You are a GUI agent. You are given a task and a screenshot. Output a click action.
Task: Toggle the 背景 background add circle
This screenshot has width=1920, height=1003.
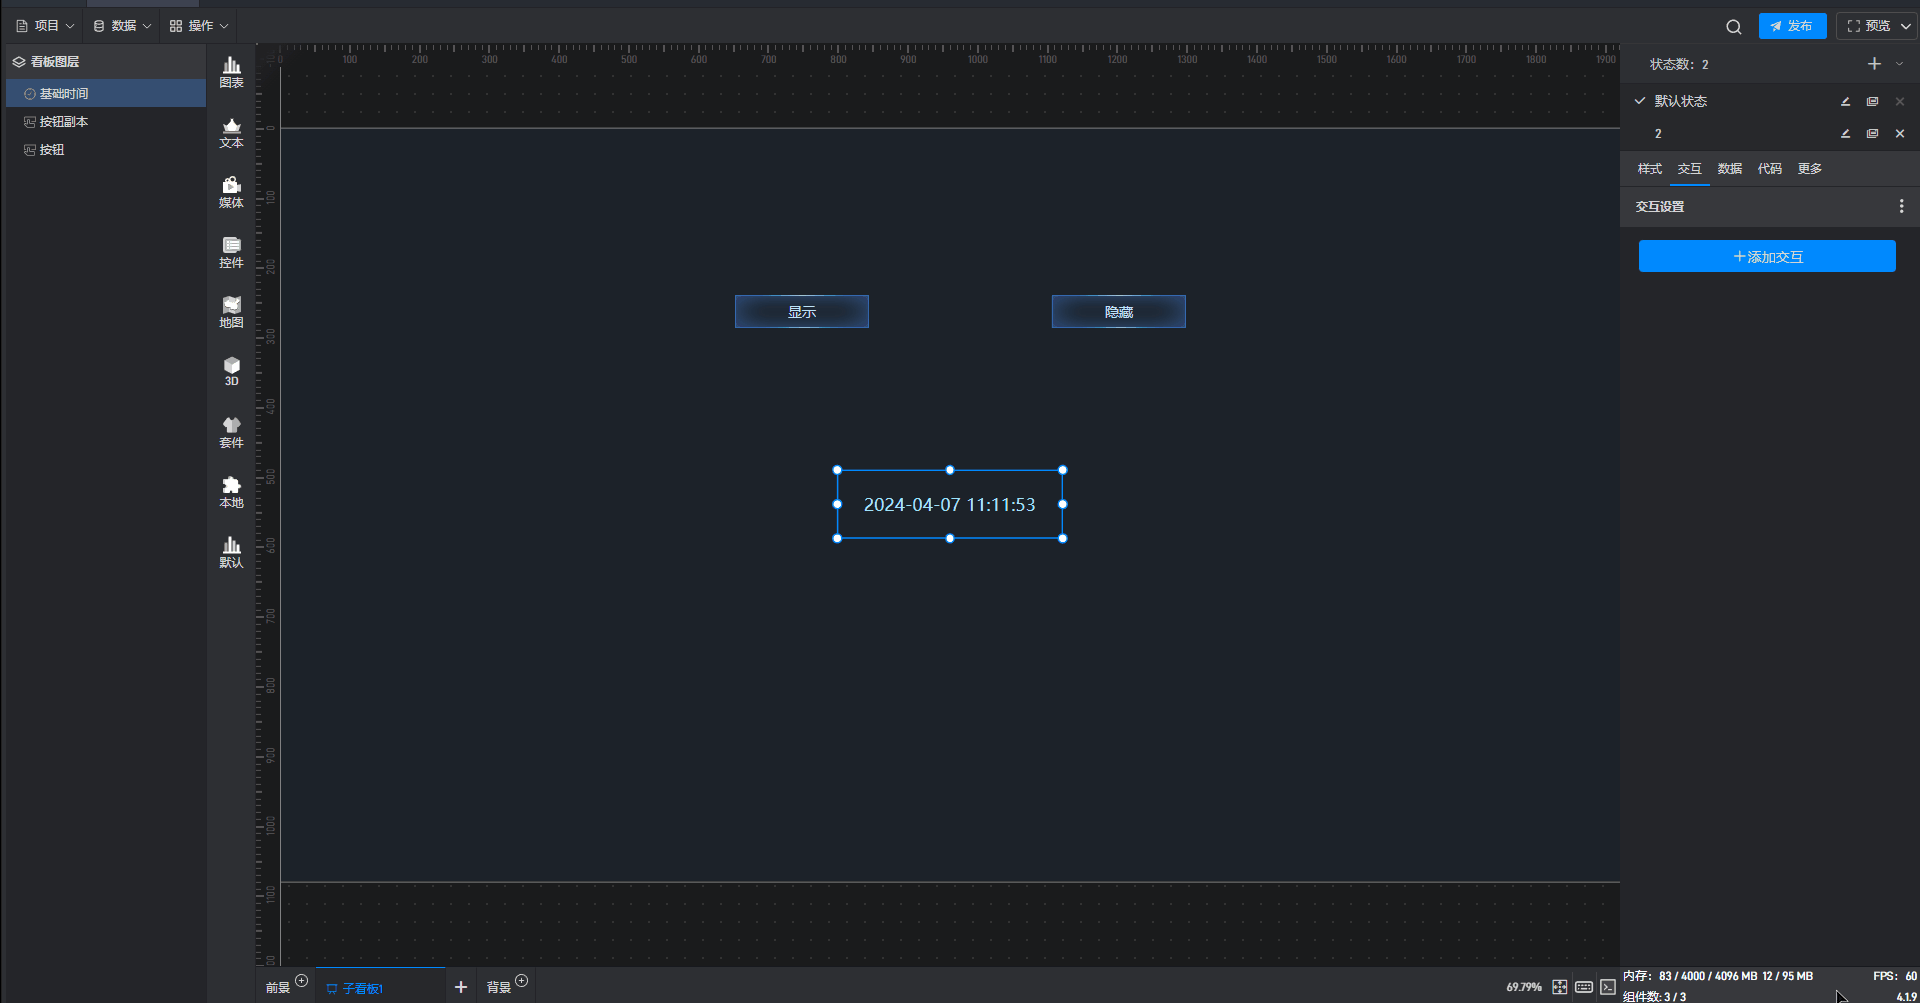coord(521,981)
